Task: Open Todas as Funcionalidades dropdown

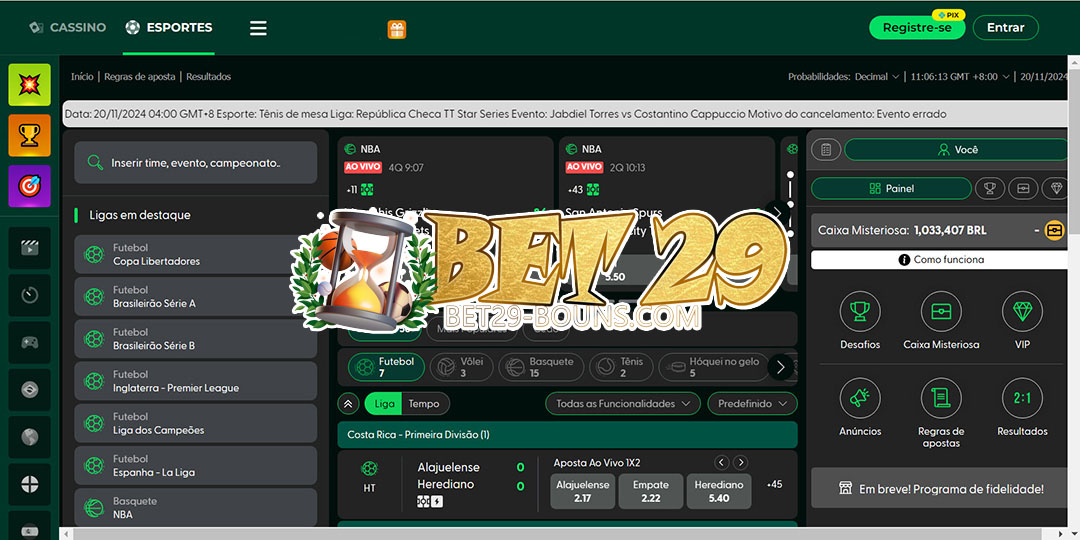Action: click(623, 404)
